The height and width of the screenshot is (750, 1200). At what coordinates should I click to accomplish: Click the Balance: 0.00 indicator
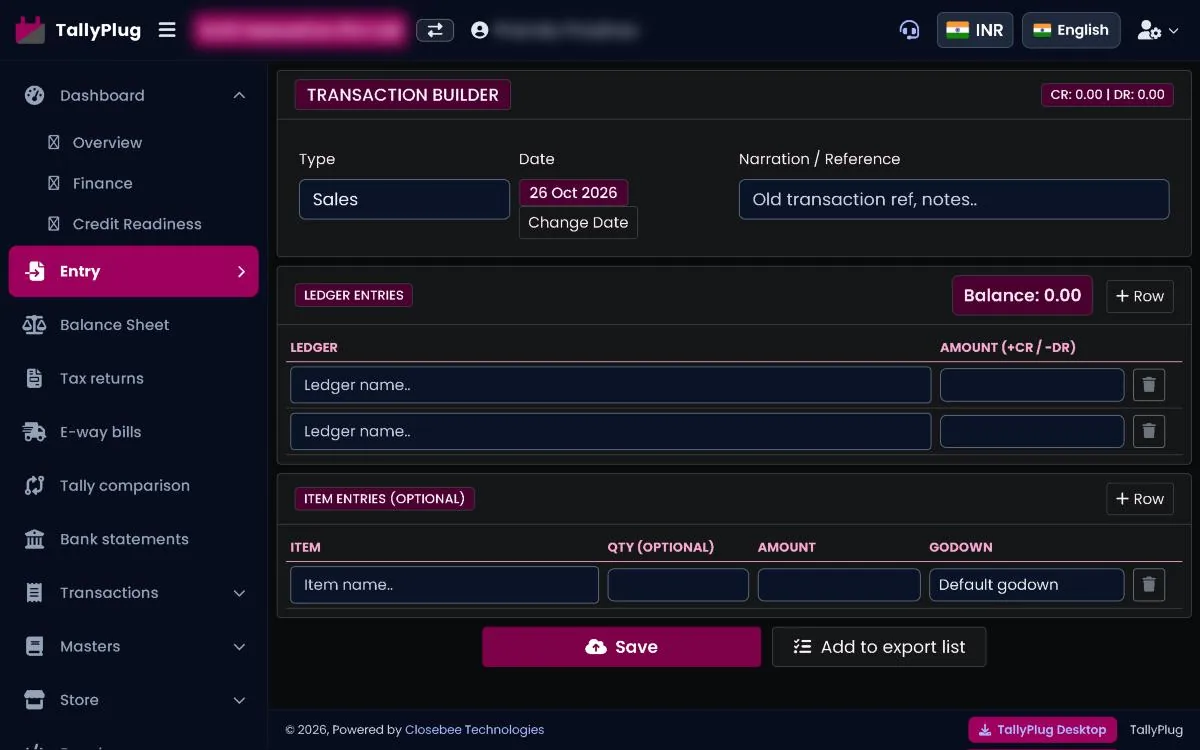(x=1022, y=296)
